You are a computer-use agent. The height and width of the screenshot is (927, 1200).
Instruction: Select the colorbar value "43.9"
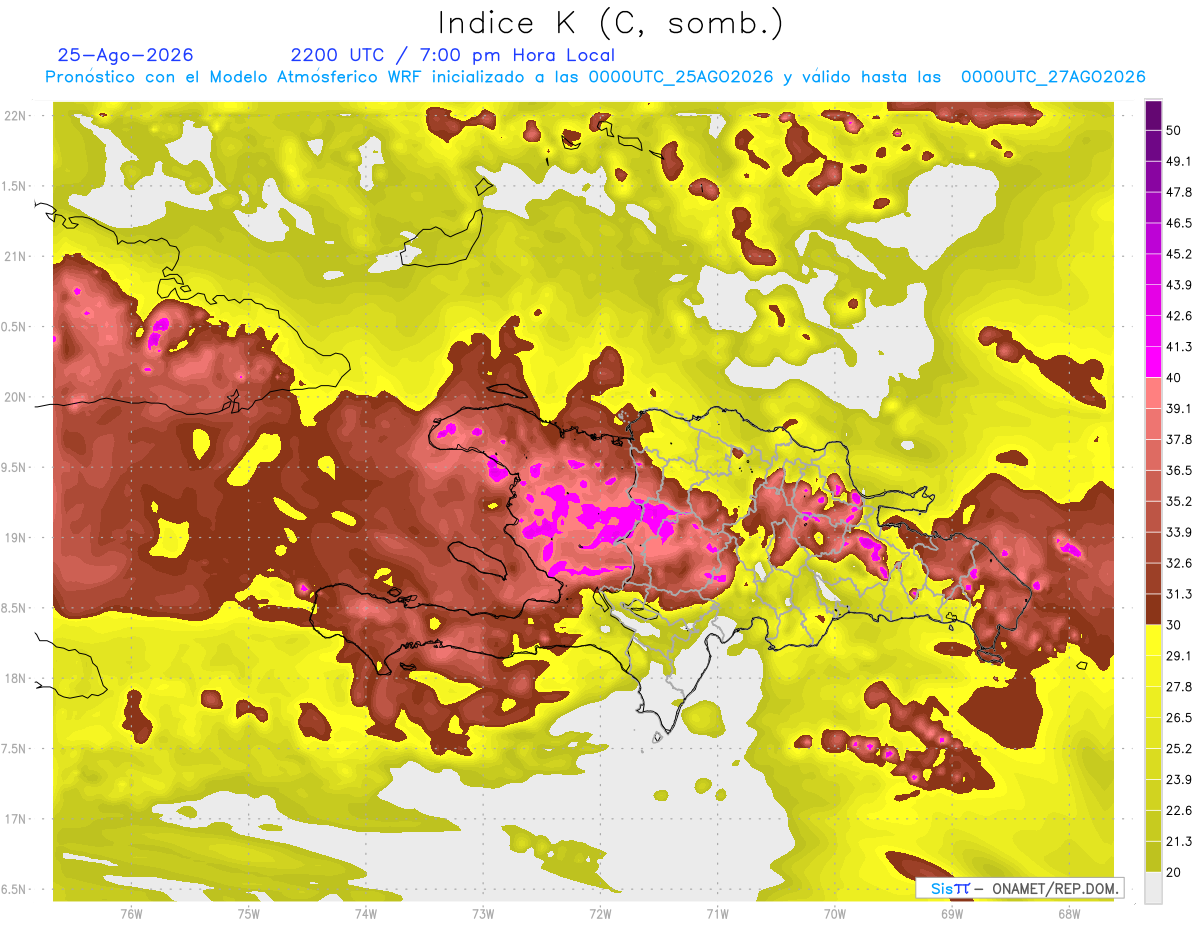point(1178,285)
